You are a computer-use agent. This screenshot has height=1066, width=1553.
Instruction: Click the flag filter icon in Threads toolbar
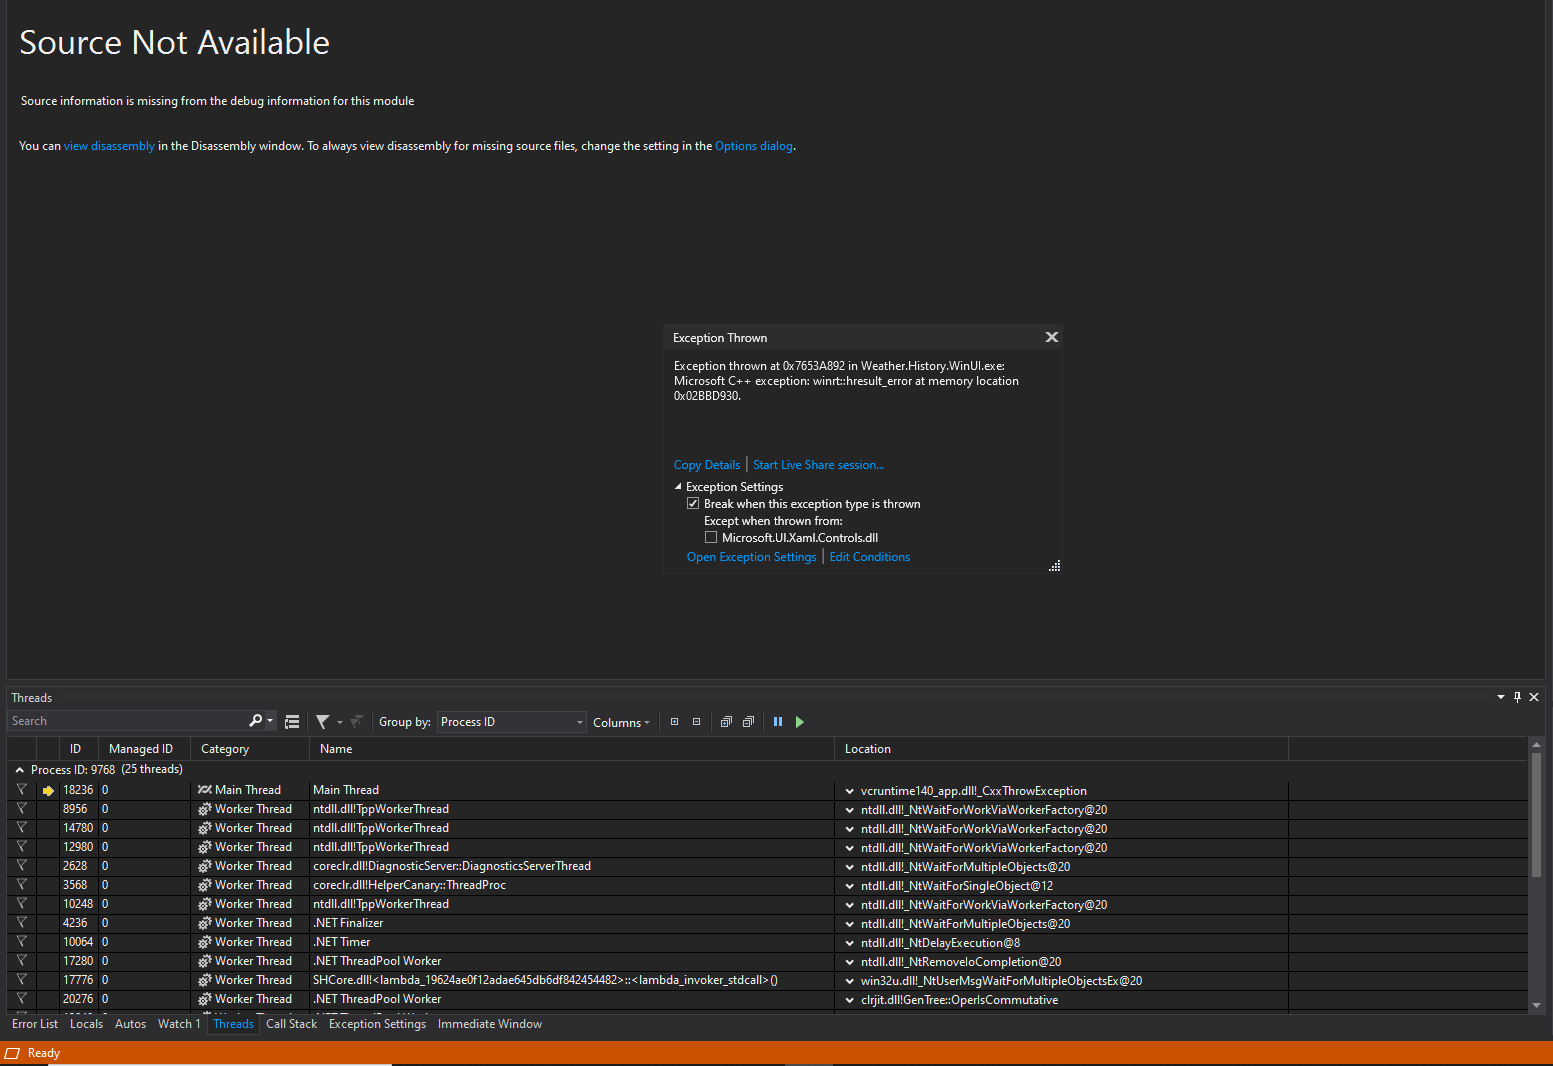tap(323, 722)
